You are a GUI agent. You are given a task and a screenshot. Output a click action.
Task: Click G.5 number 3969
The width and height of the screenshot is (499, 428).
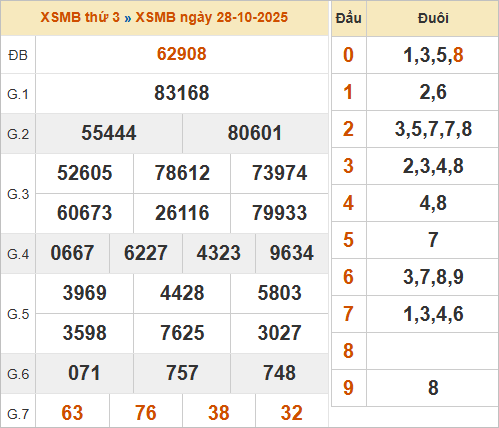[x=85, y=293]
